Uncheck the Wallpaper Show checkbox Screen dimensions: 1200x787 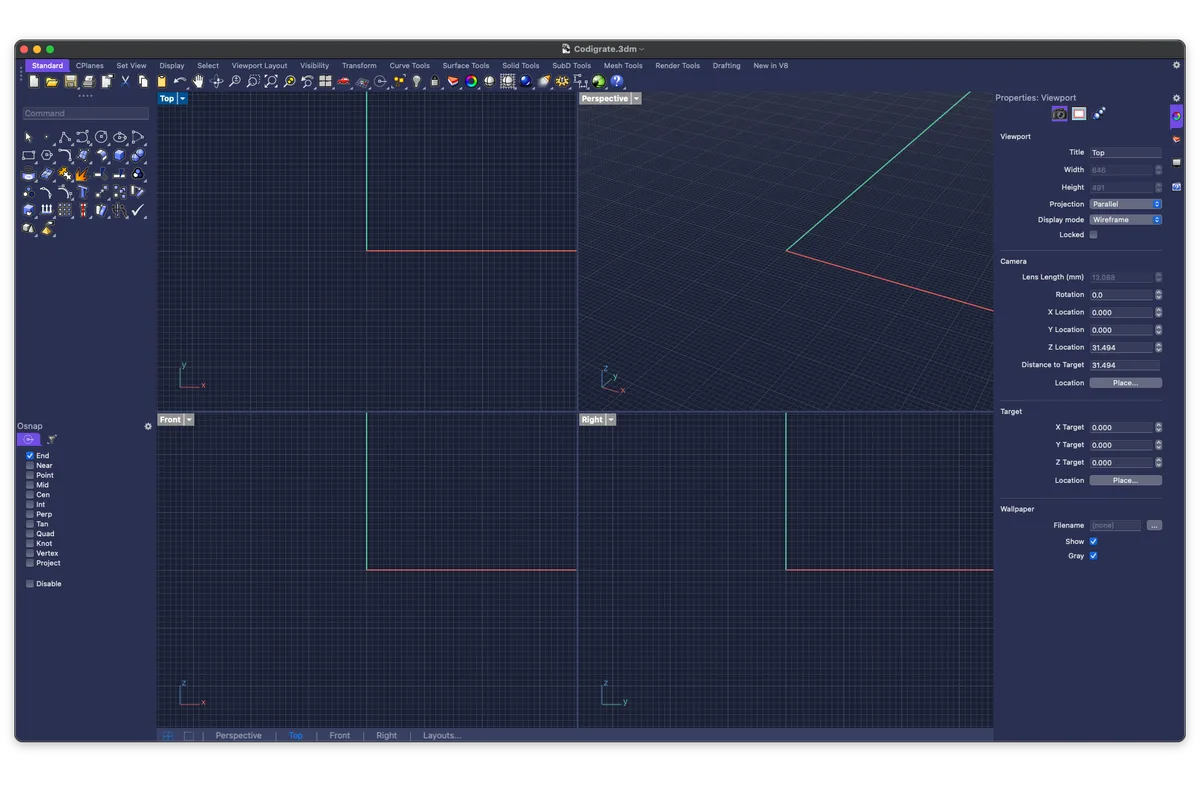coord(1093,541)
